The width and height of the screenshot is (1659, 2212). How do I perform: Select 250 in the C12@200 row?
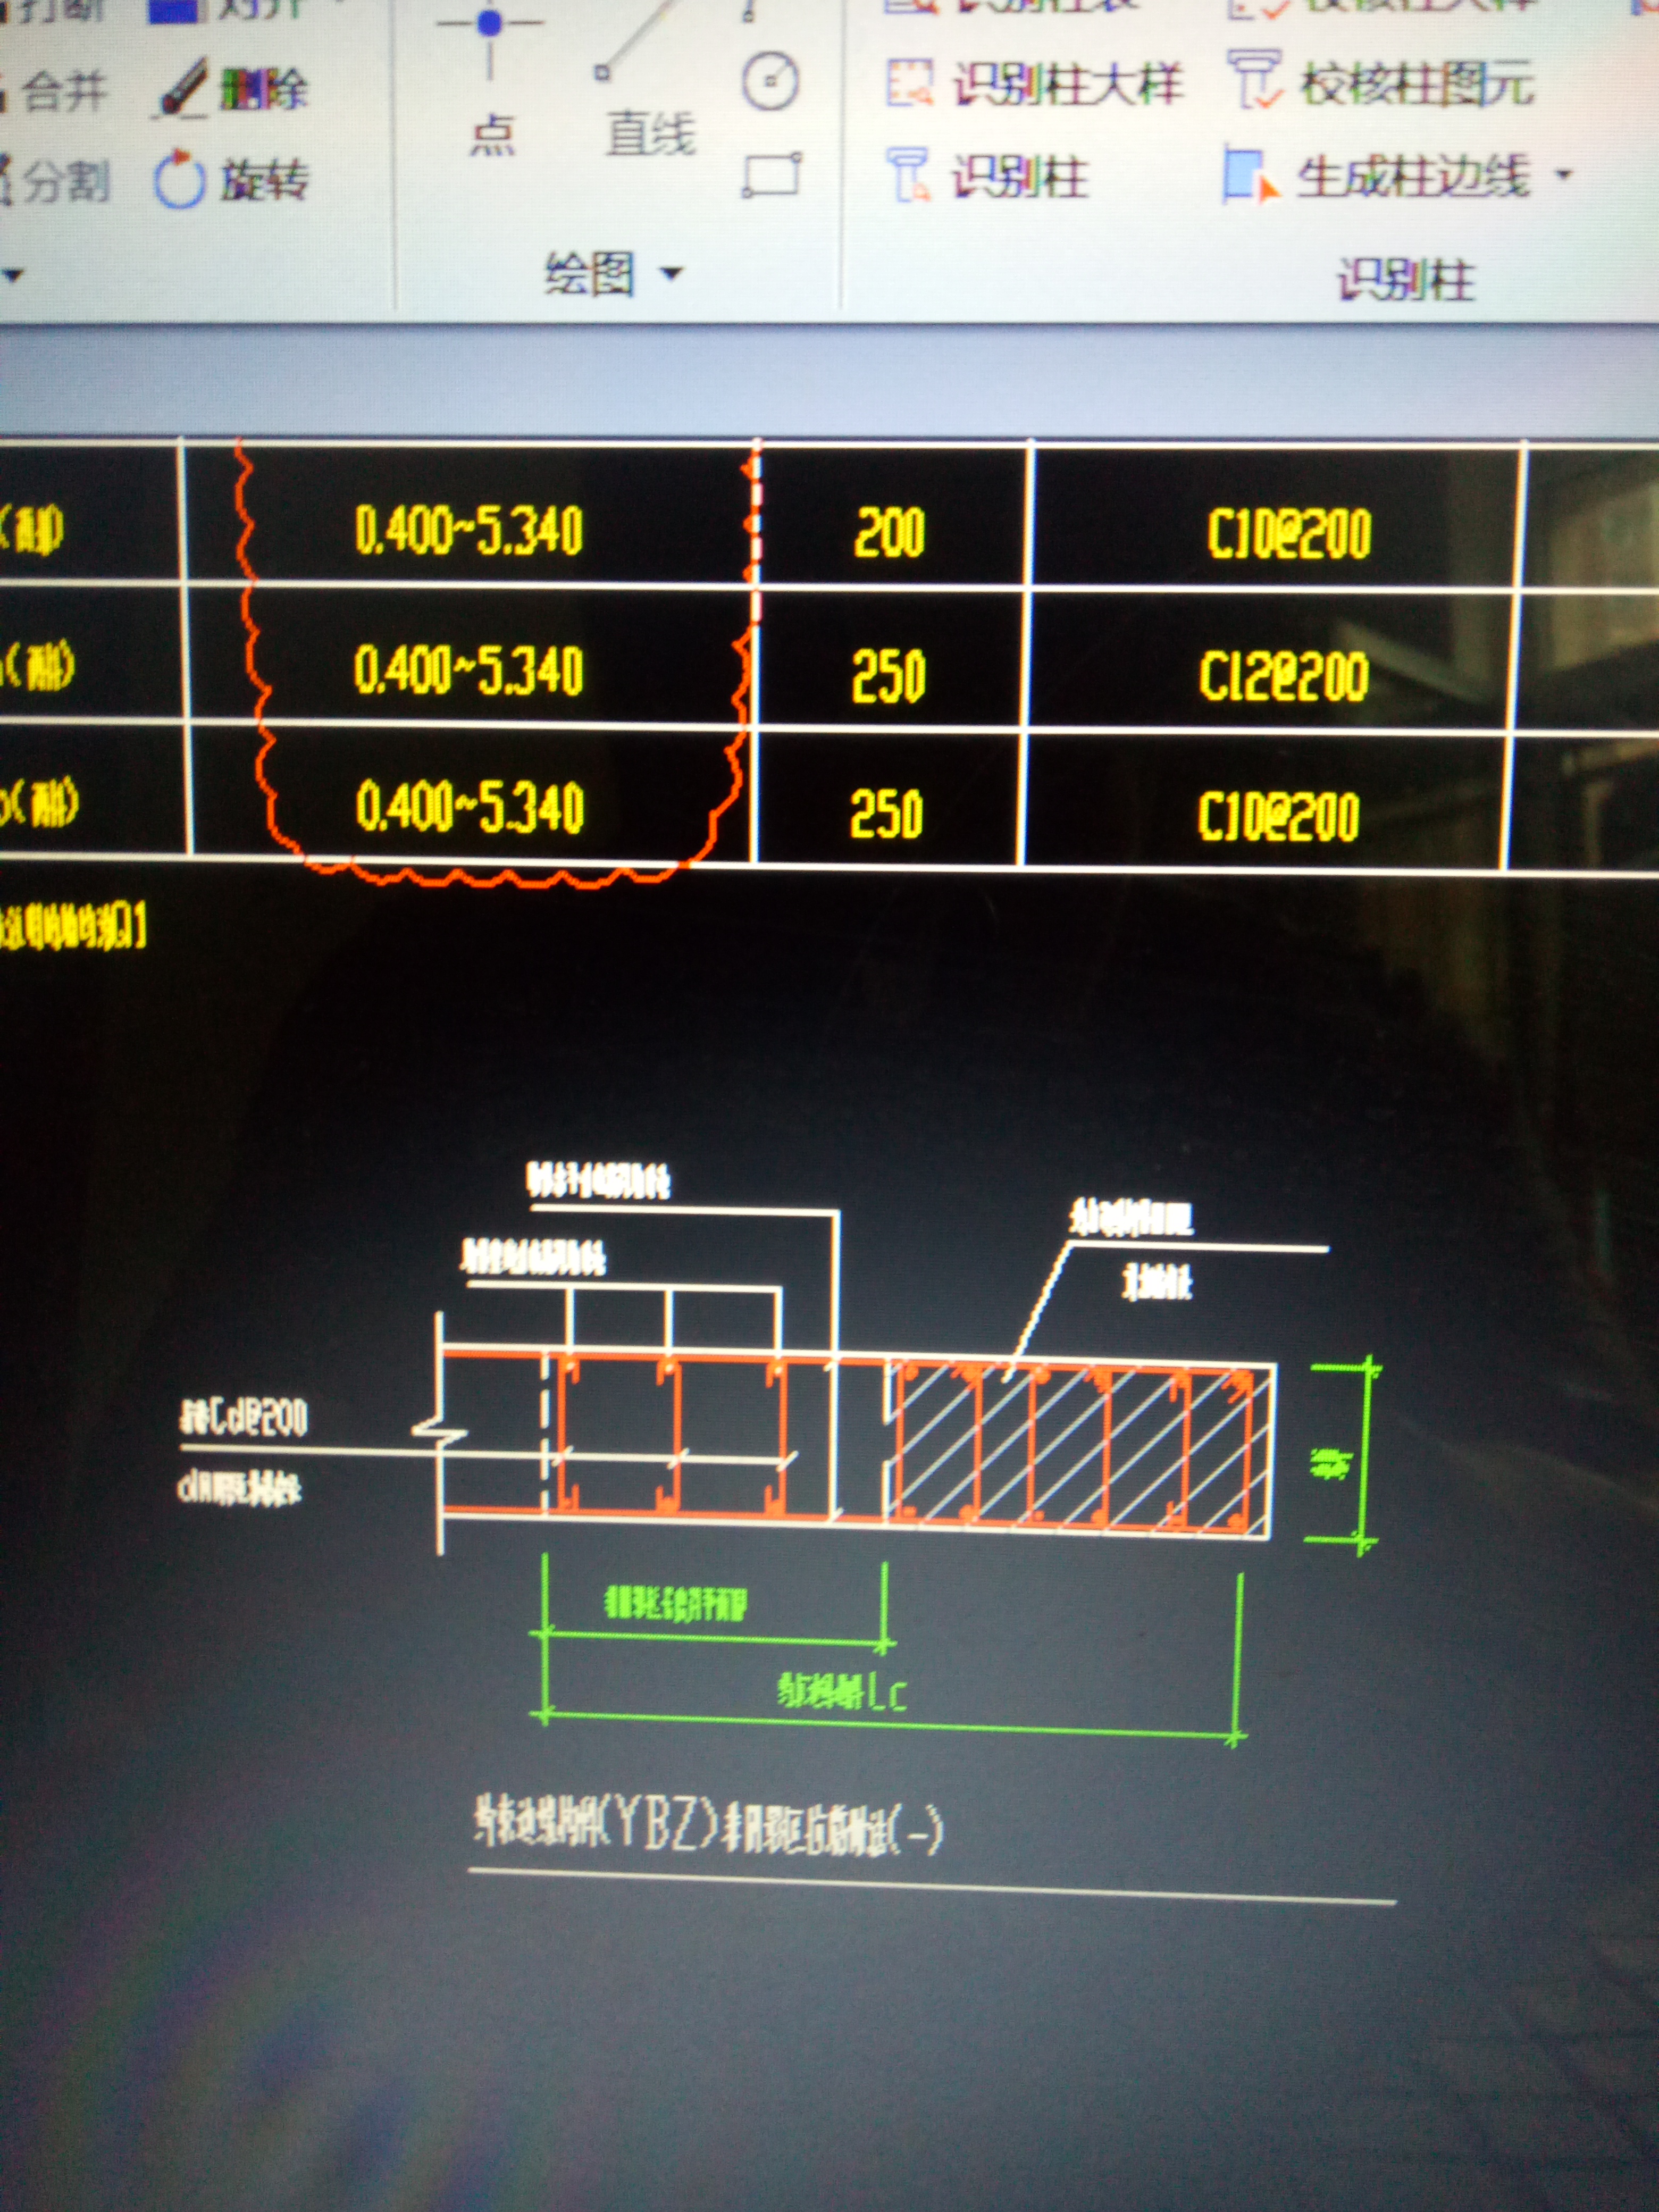click(x=888, y=676)
